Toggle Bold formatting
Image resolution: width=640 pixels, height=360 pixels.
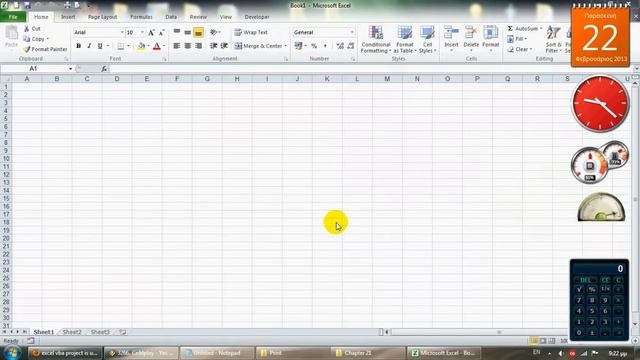(78, 46)
